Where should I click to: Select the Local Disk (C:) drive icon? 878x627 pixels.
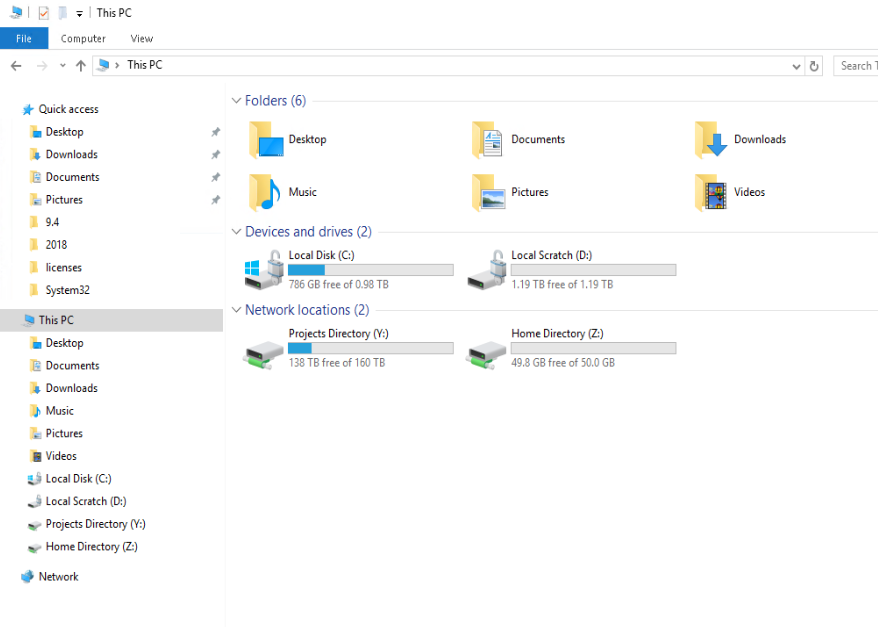264,270
